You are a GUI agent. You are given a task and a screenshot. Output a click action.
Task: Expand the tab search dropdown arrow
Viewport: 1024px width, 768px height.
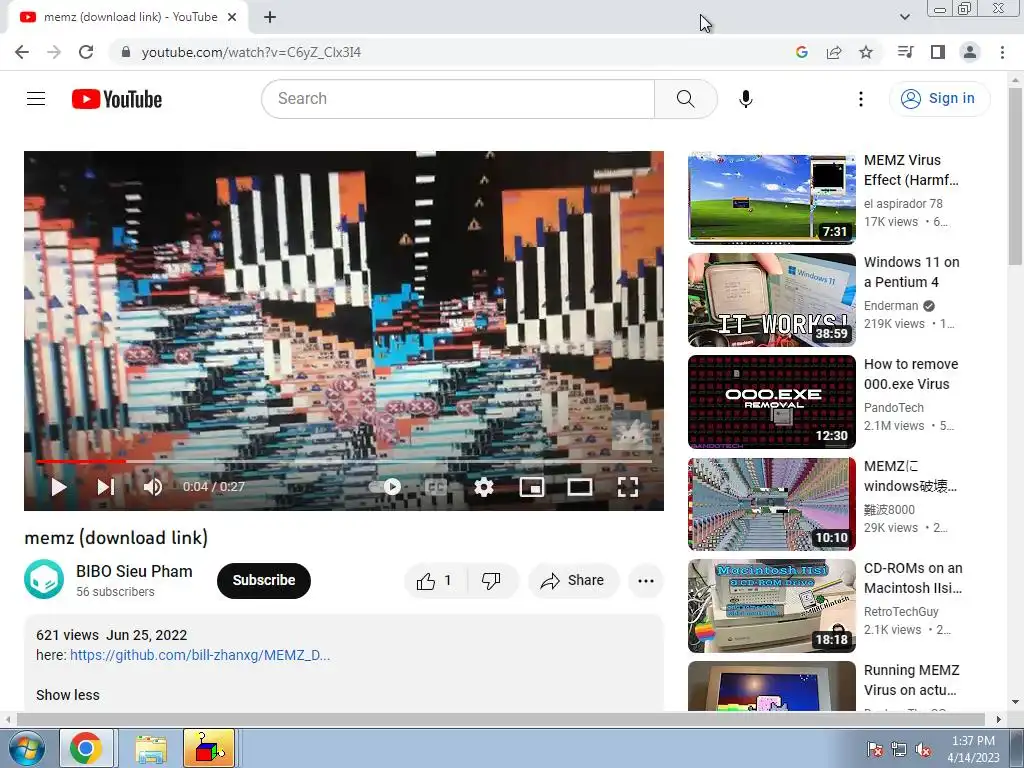[904, 18]
